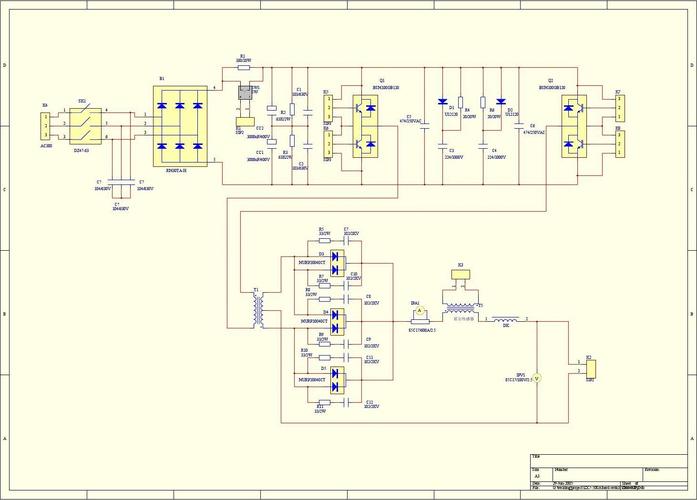The image size is (697, 500).
Task: Click the MURP30040CT label beside D3
Action: (312, 262)
